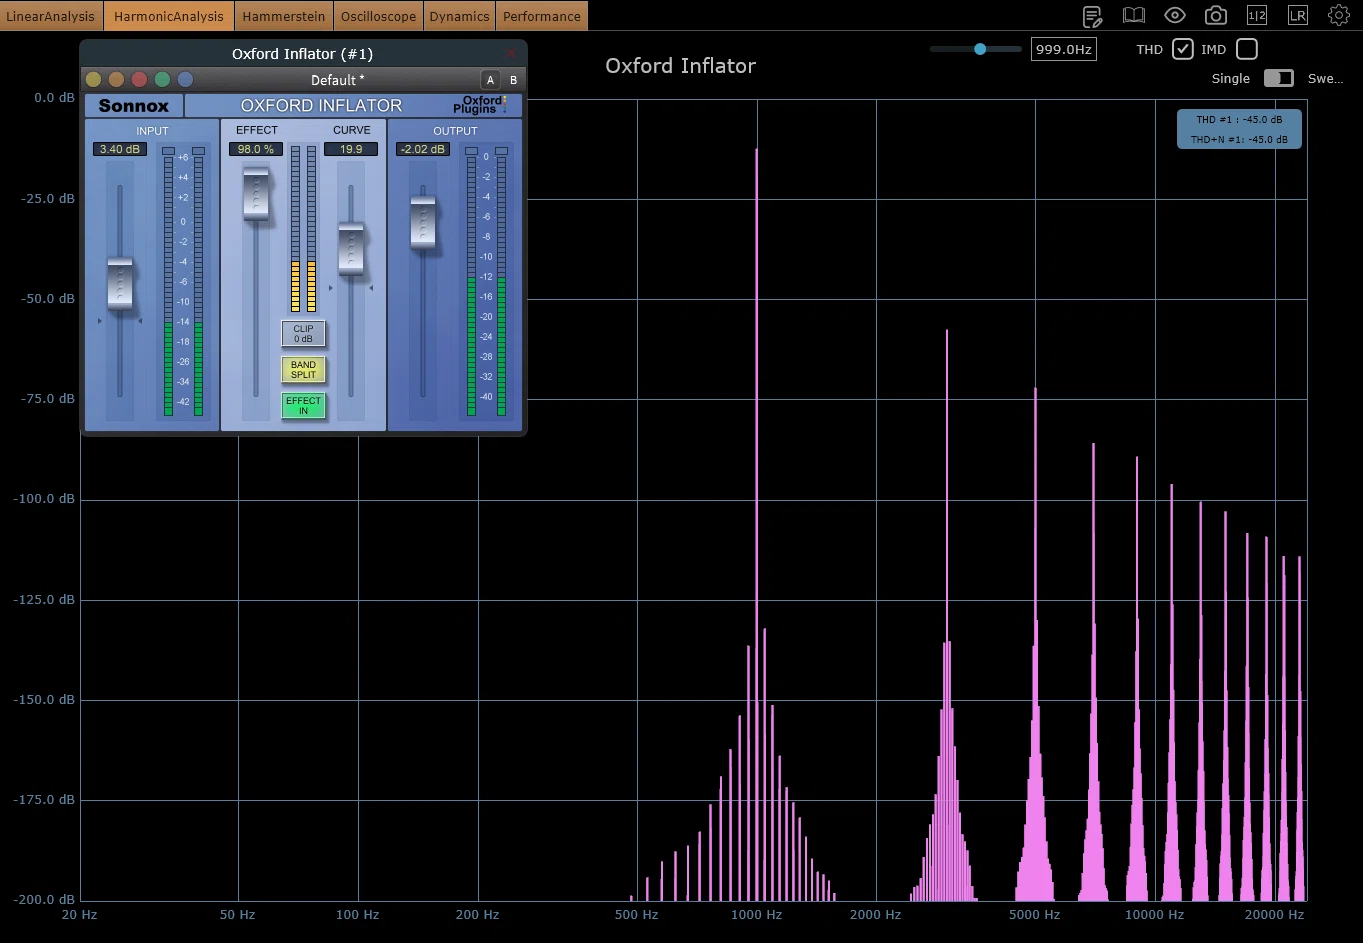Click the yellow preset dot in plugin header
Image resolution: width=1363 pixels, height=943 pixels.
pos(93,80)
